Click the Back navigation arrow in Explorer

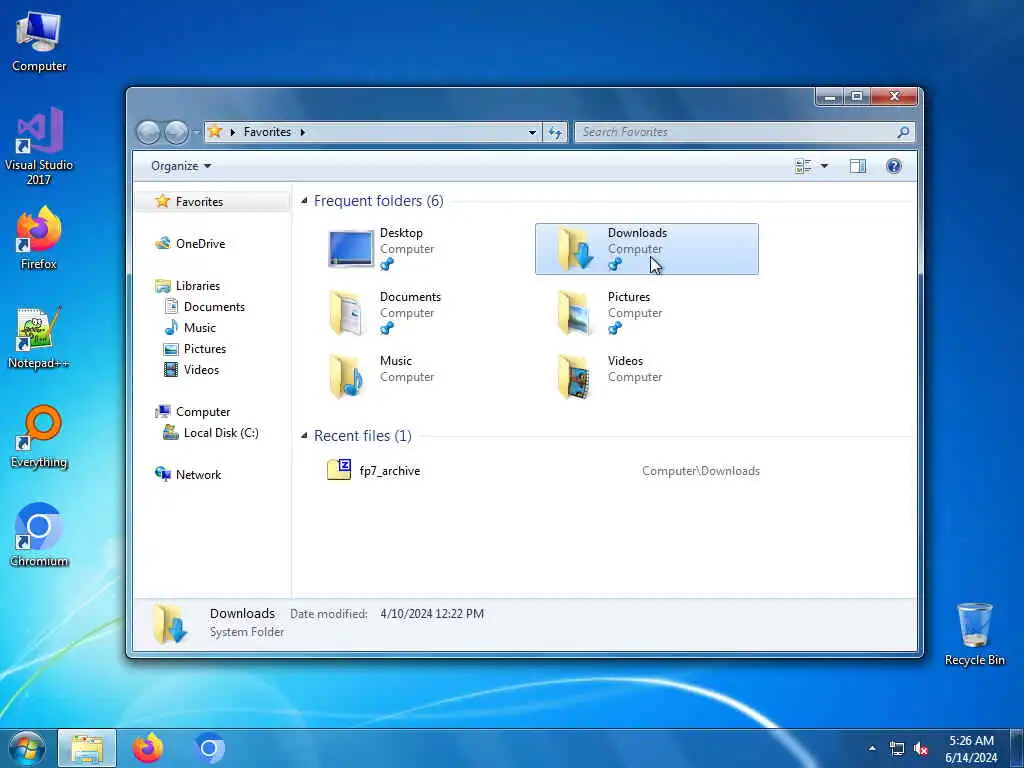pyautogui.click(x=148, y=133)
